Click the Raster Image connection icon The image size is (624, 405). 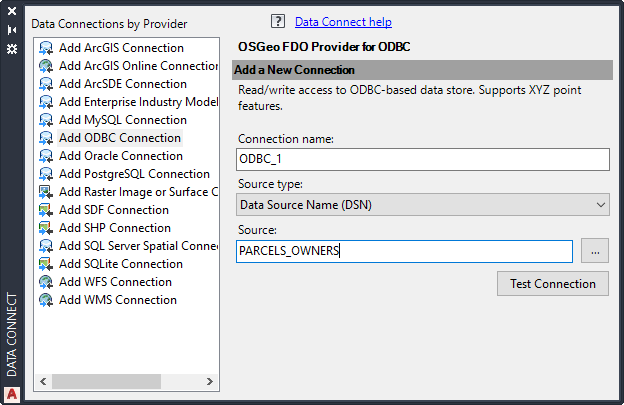pos(46,192)
